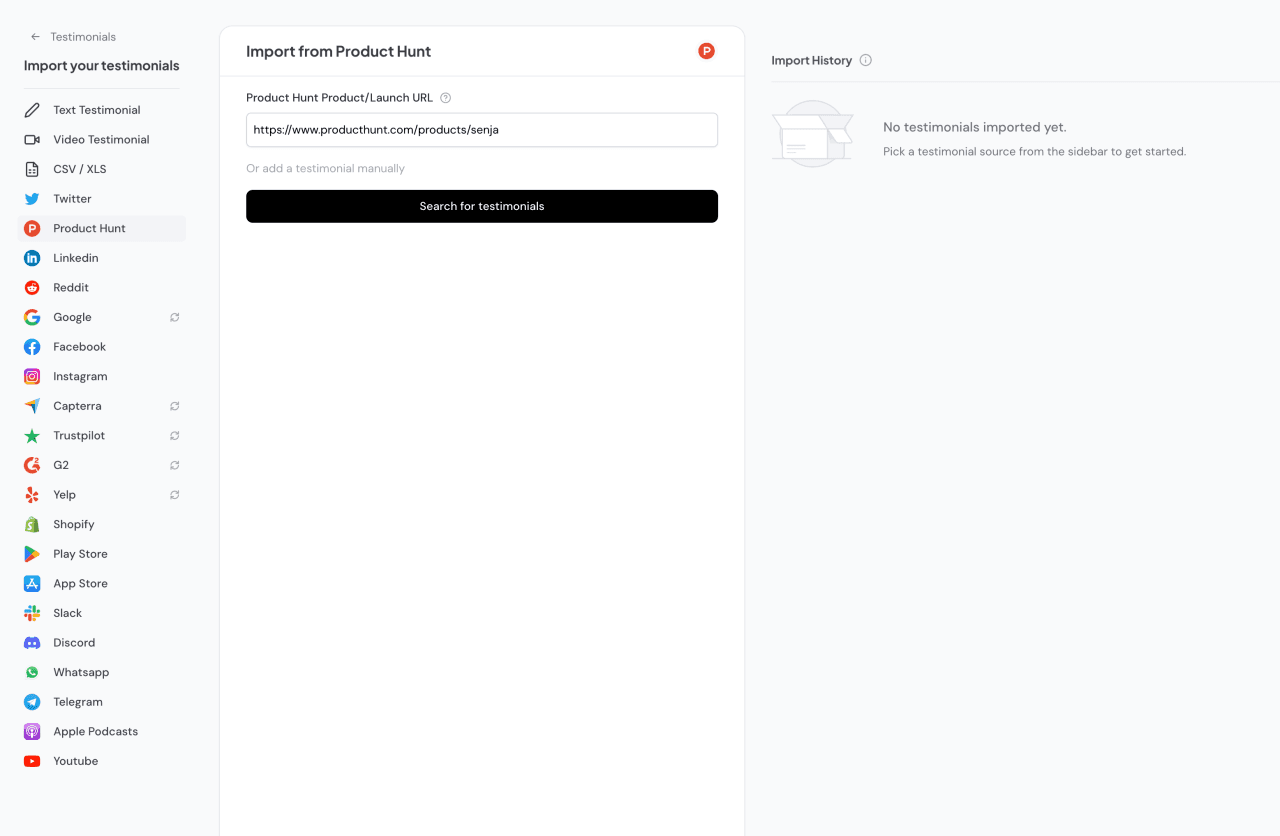
Task: Click the Google logo icon
Action: (x=32, y=317)
